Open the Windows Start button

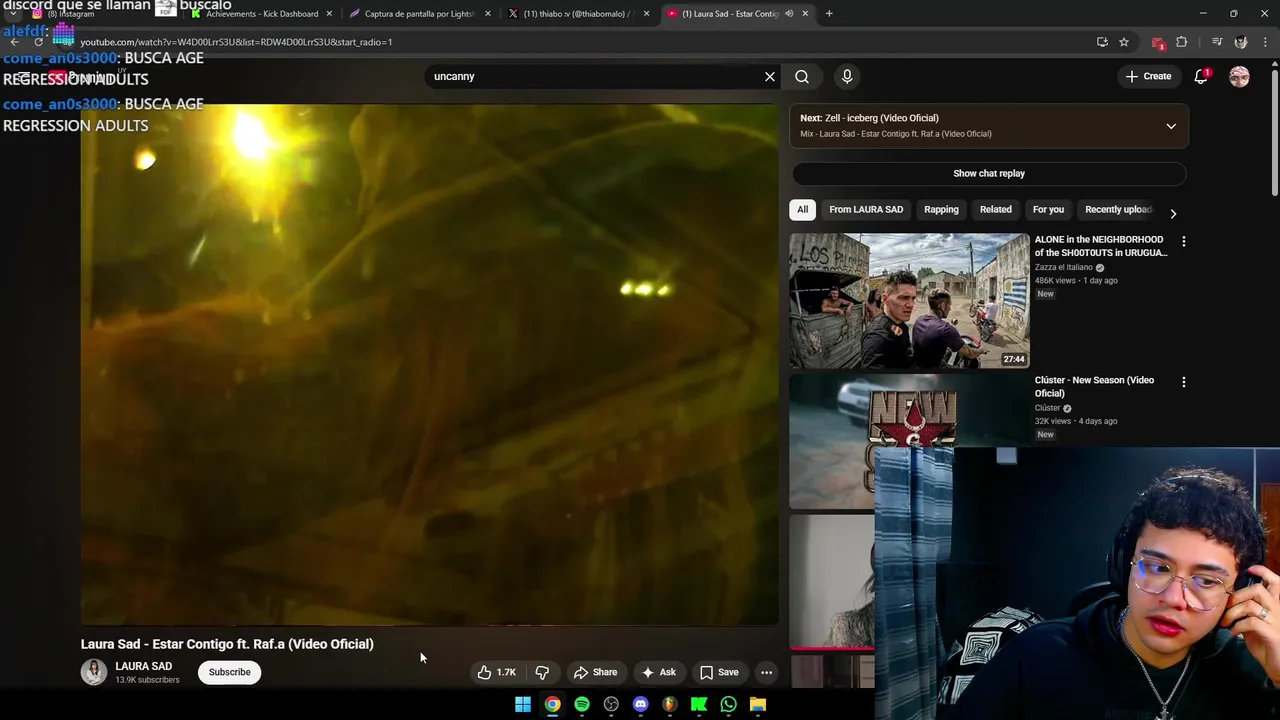[x=523, y=704]
